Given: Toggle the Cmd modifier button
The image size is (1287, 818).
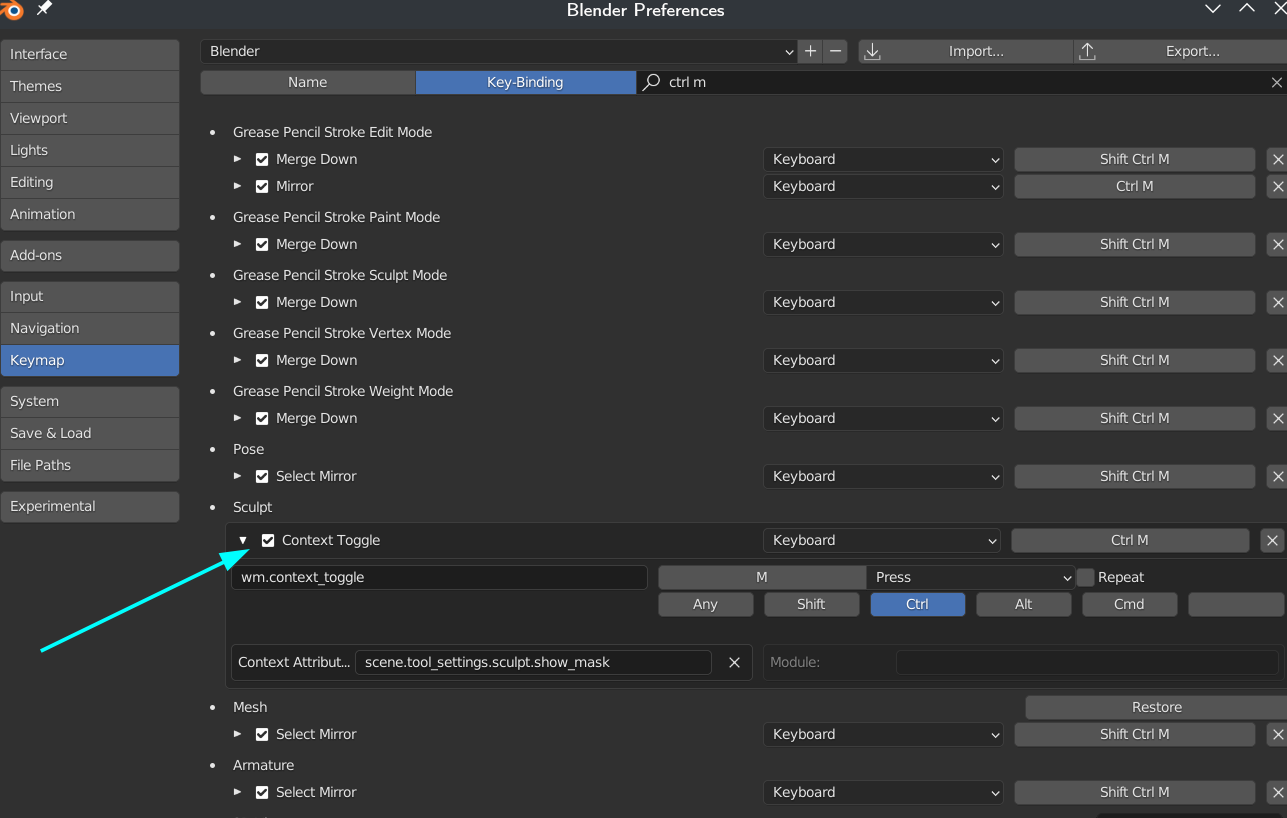Looking at the screenshot, I should point(1129,604).
